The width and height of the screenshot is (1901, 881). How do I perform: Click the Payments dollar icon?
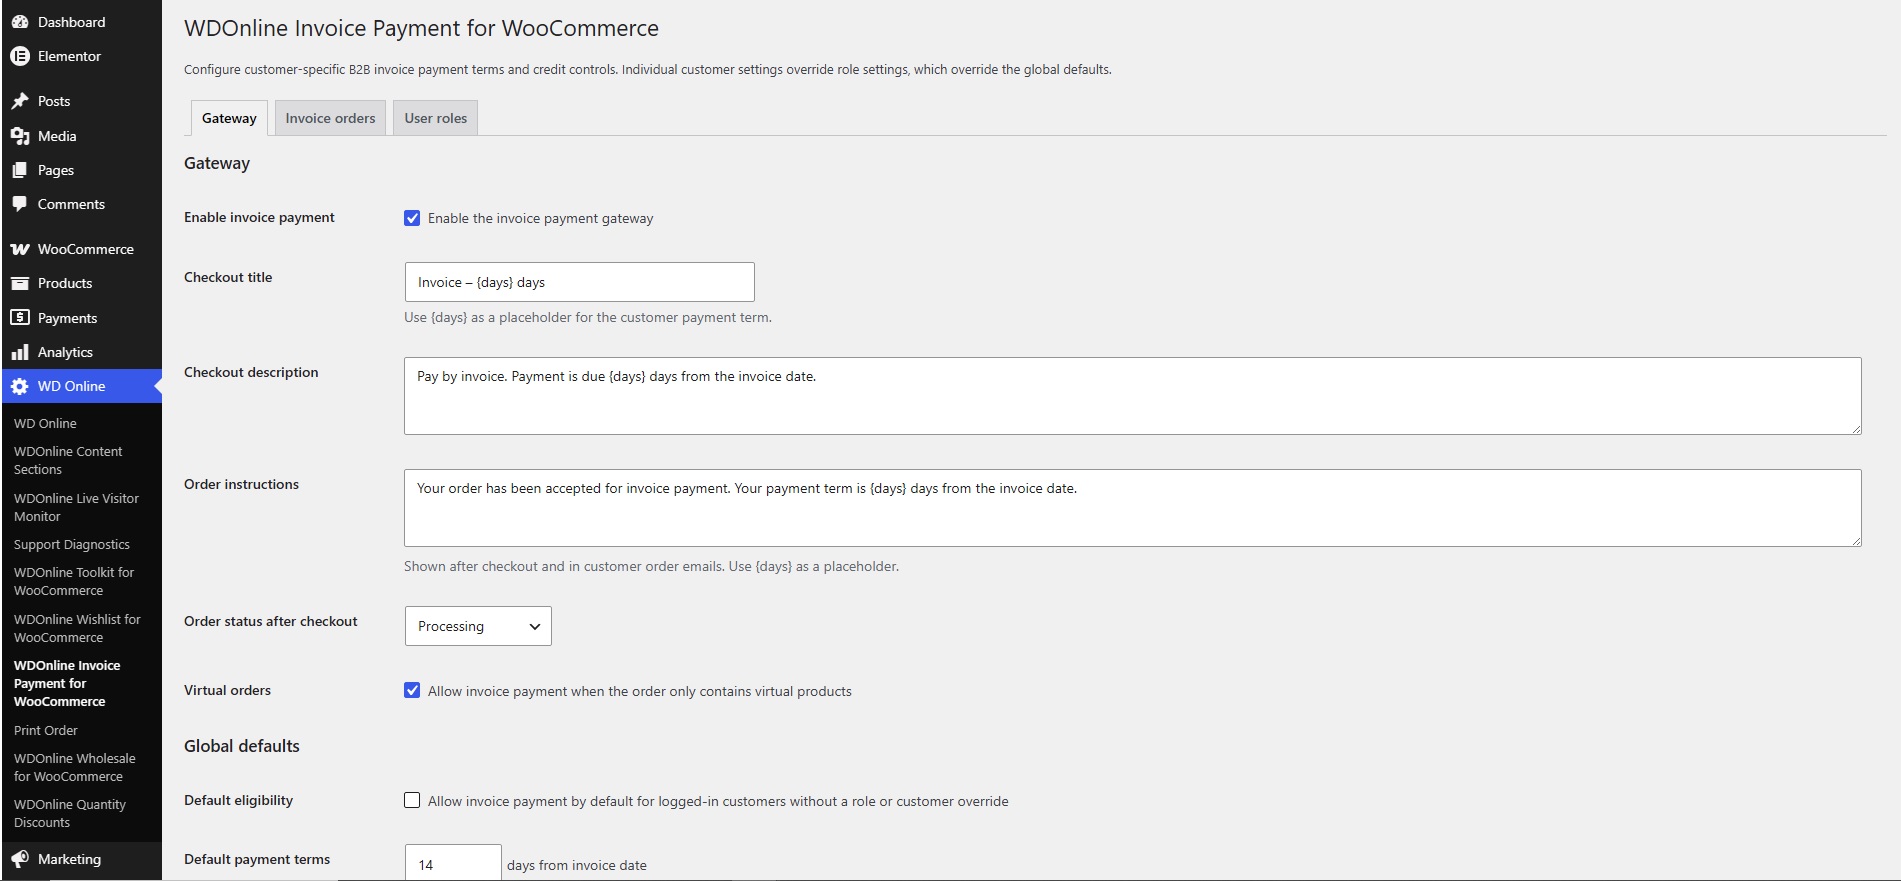tap(20, 318)
